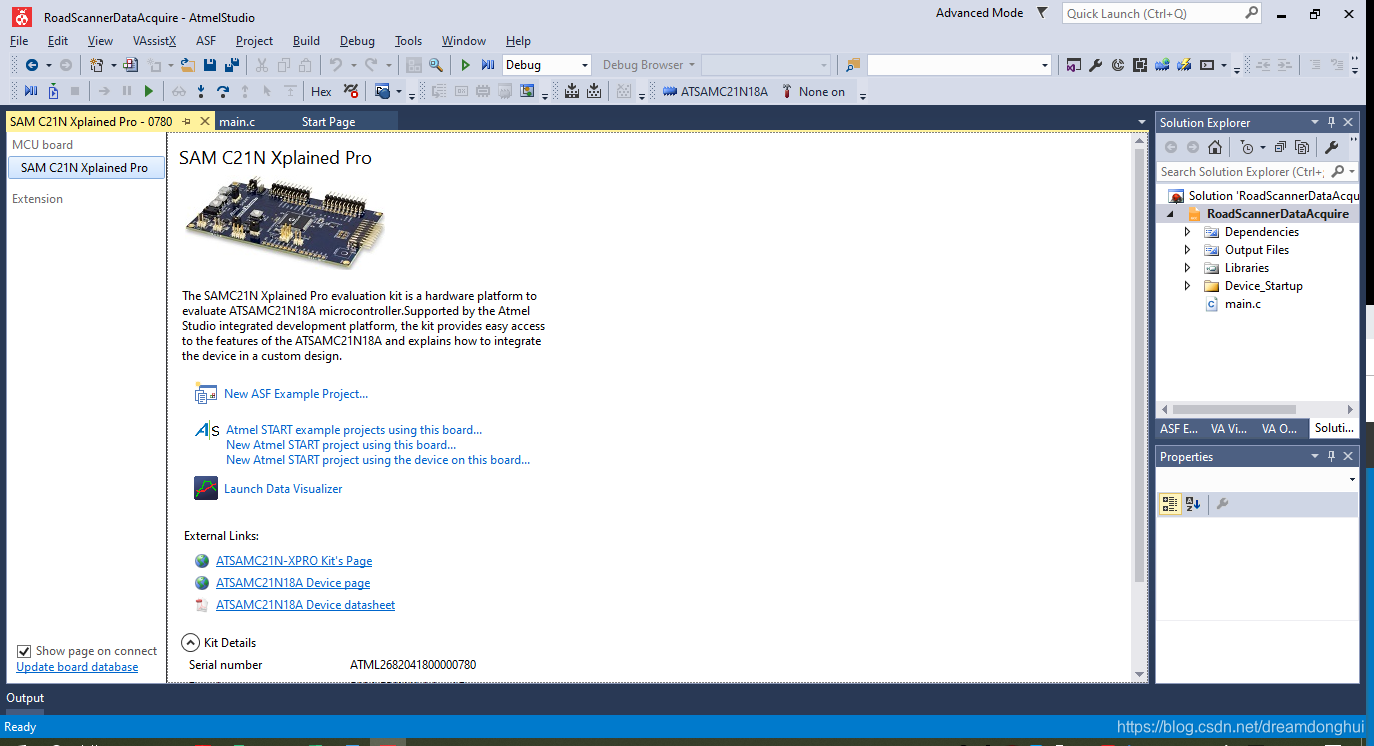Collapse the RoadScannerDataAcquire project node
1374x746 pixels.
pyautogui.click(x=1170, y=214)
